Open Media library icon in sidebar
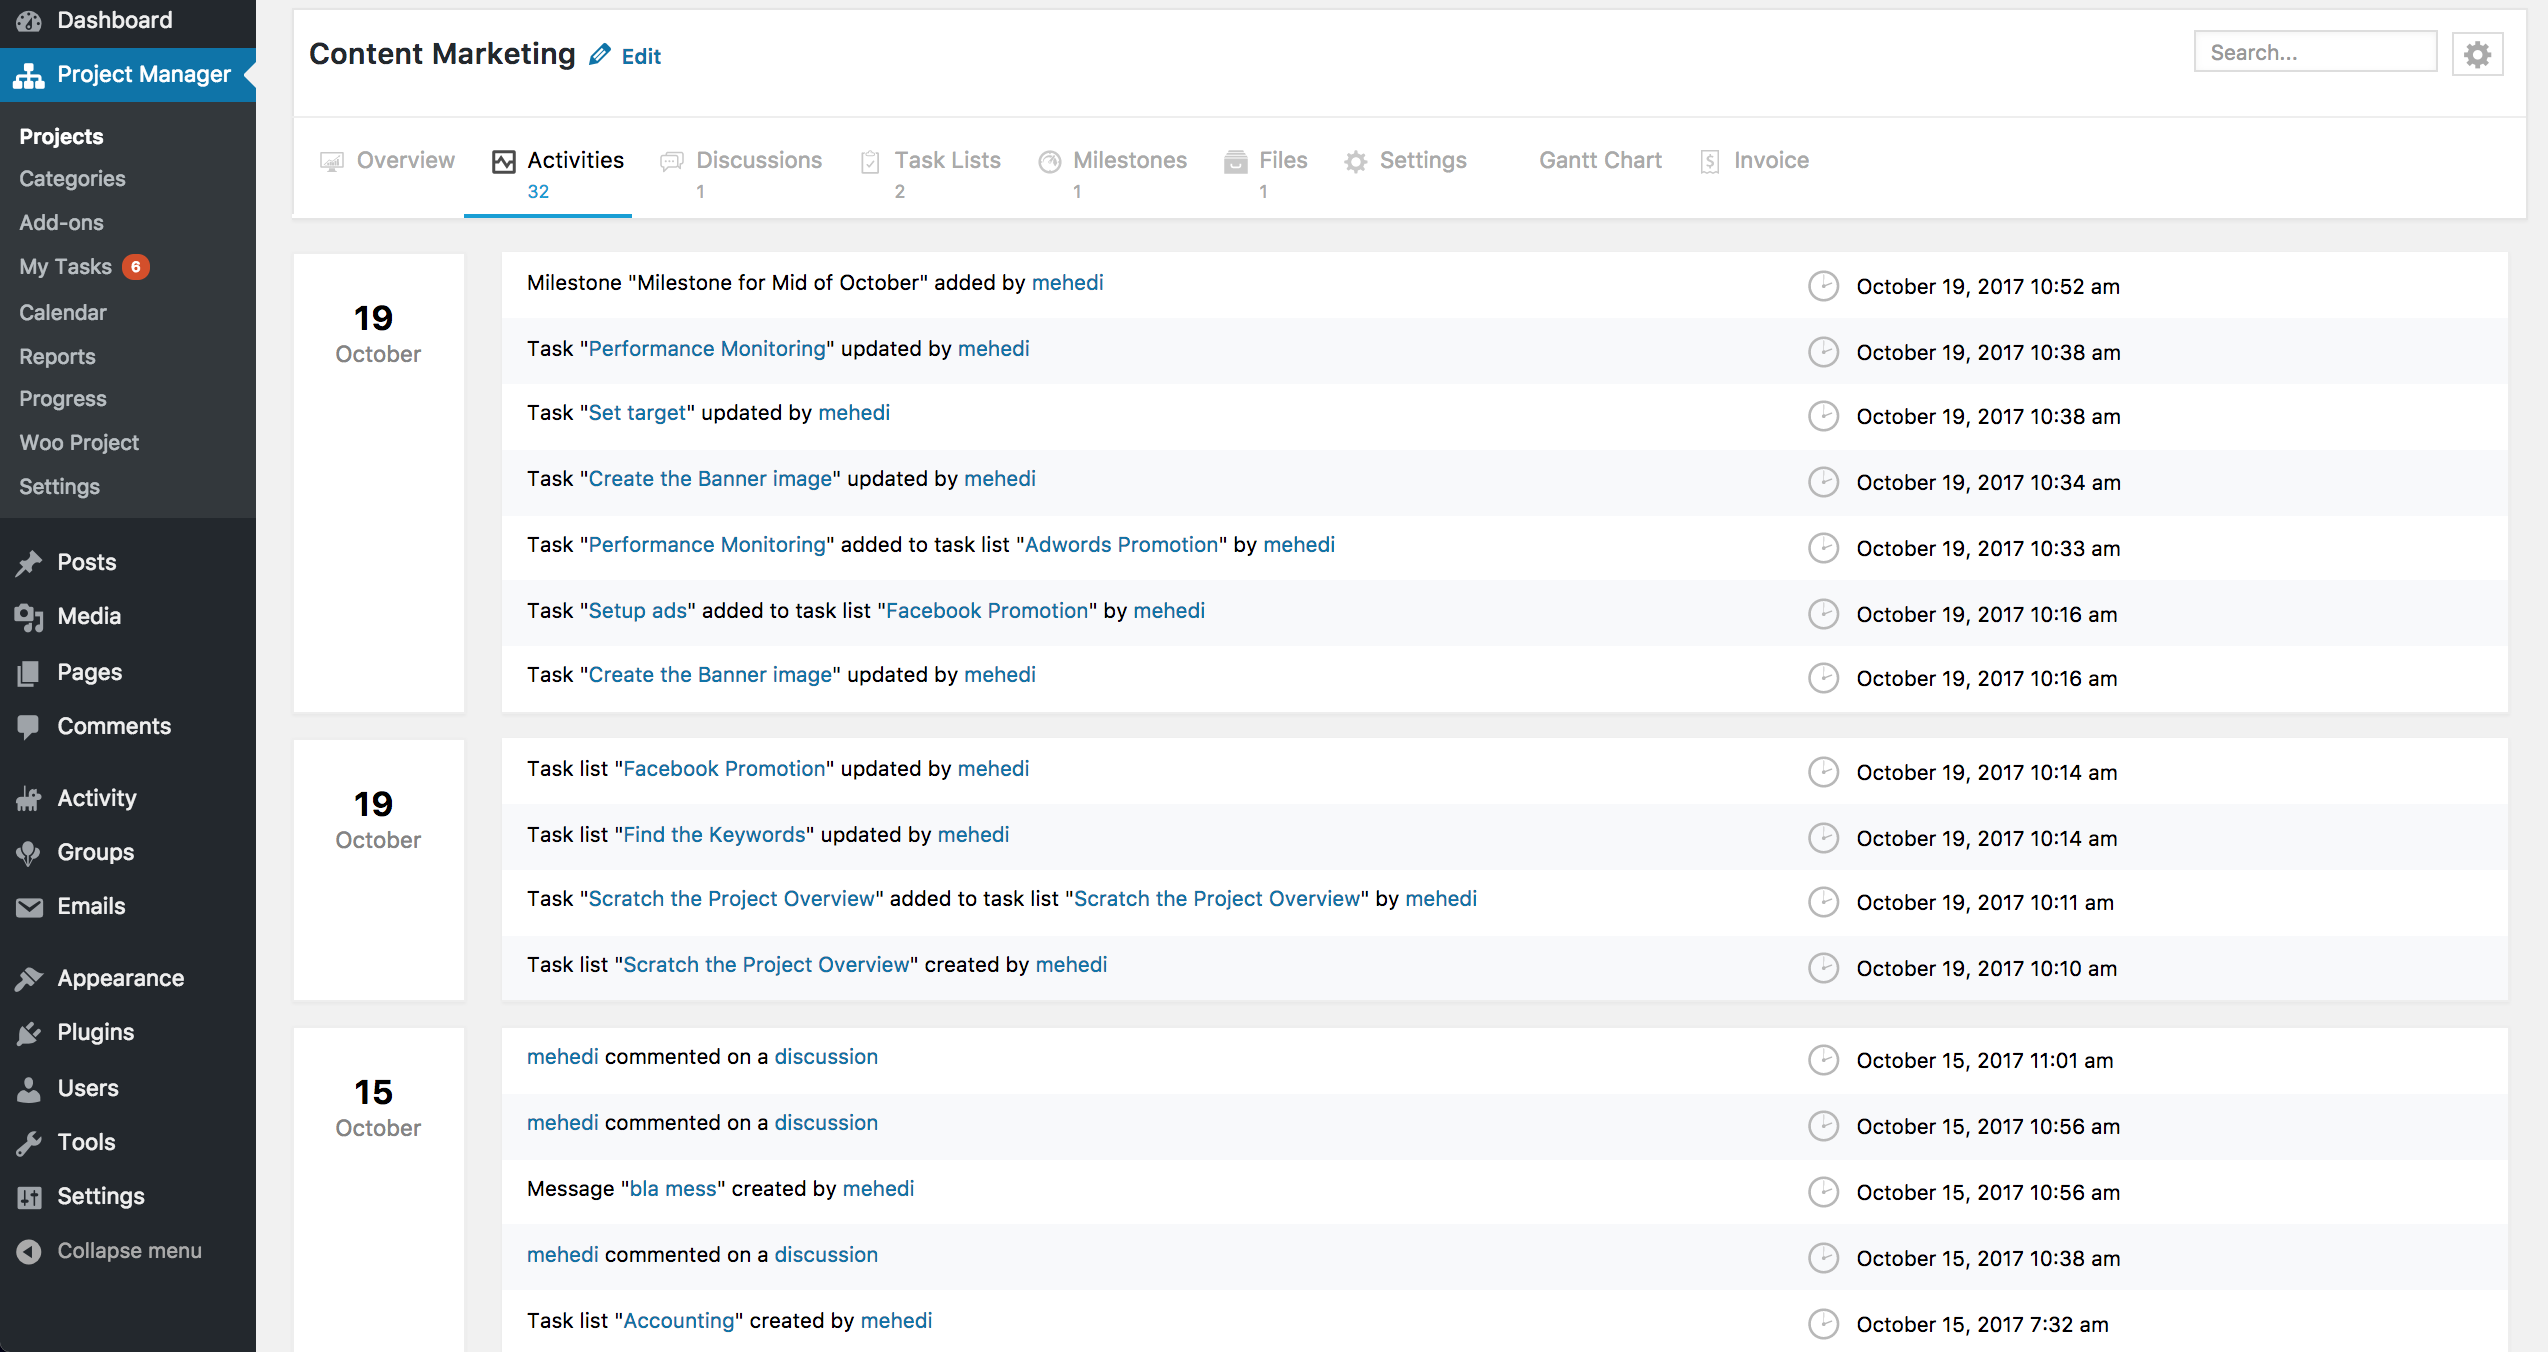Image resolution: width=2548 pixels, height=1352 pixels. (x=29, y=617)
